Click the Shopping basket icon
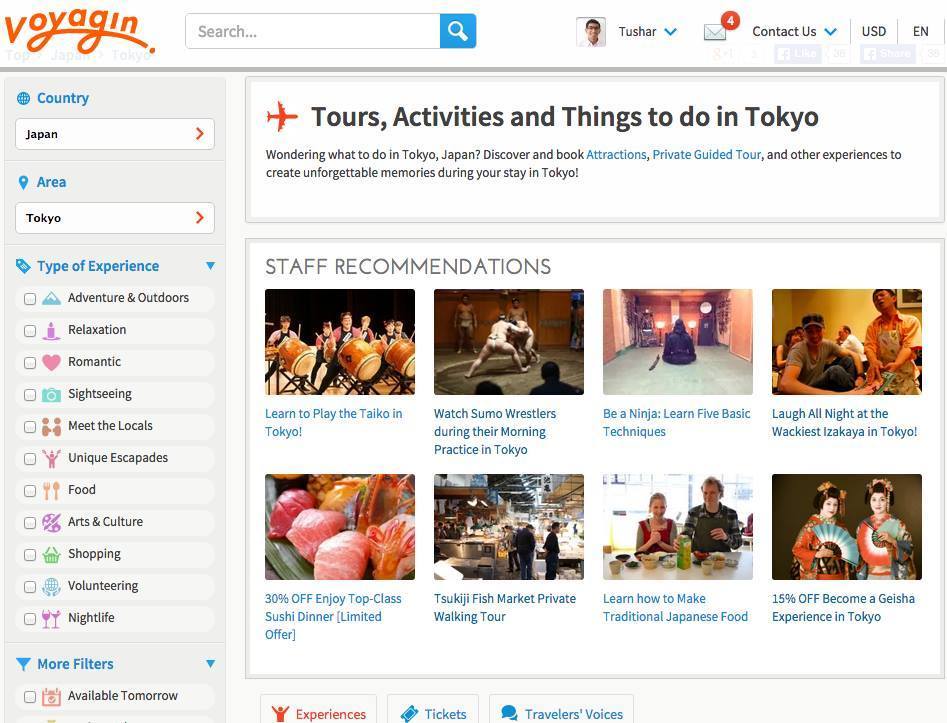 tap(51, 555)
